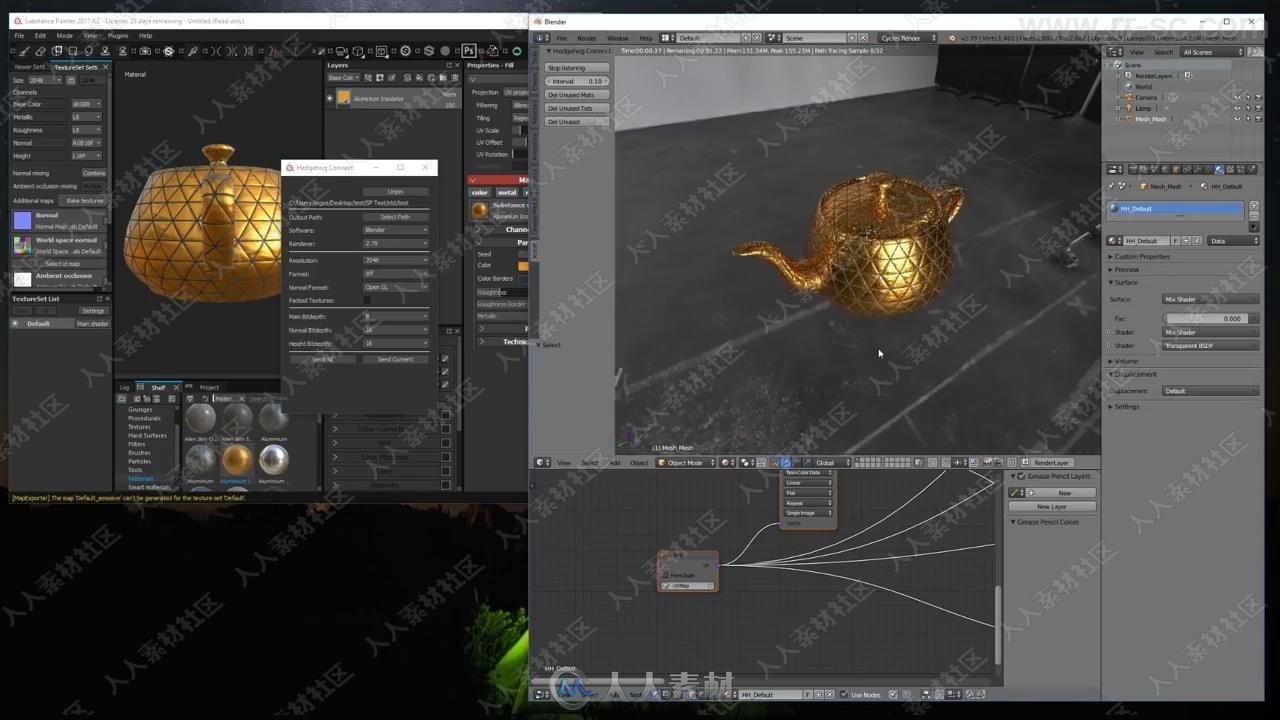Toggle the Use Nodes checkbox in node editor
The height and width of the screenshot is (720, 1280).
844,694
